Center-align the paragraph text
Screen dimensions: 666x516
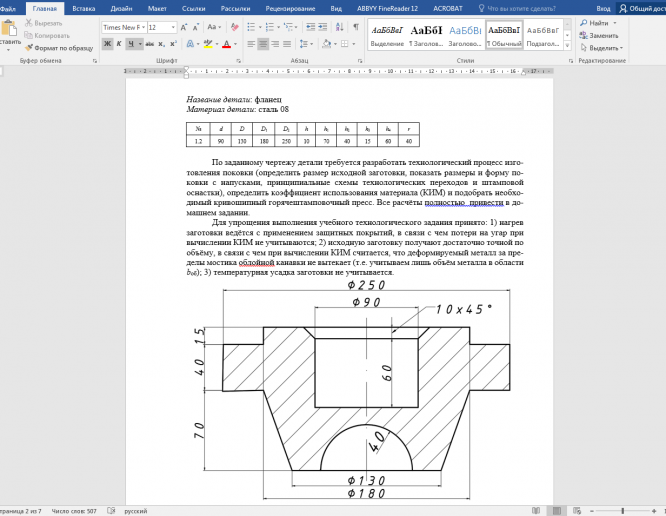(263, 45)
